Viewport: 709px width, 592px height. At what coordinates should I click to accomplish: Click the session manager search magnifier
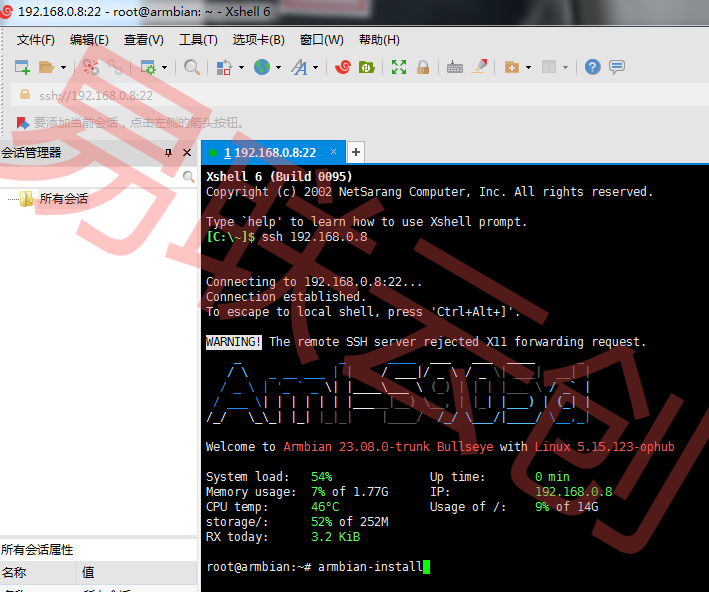click(x=188, y=177)
